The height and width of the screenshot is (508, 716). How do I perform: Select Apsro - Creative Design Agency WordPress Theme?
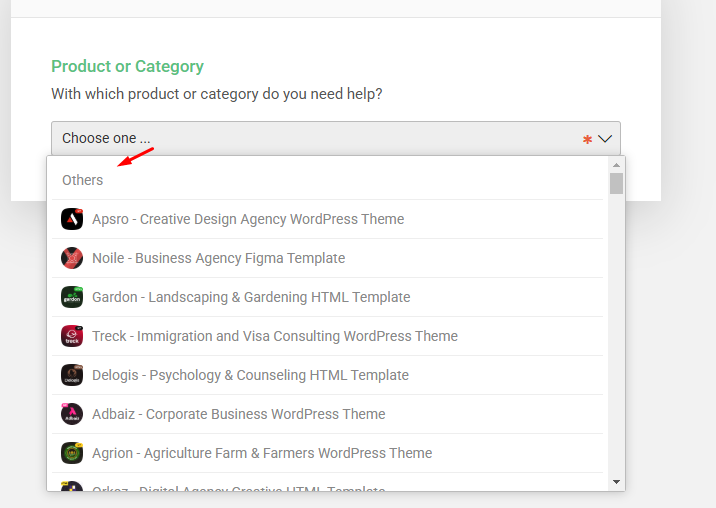327,219
